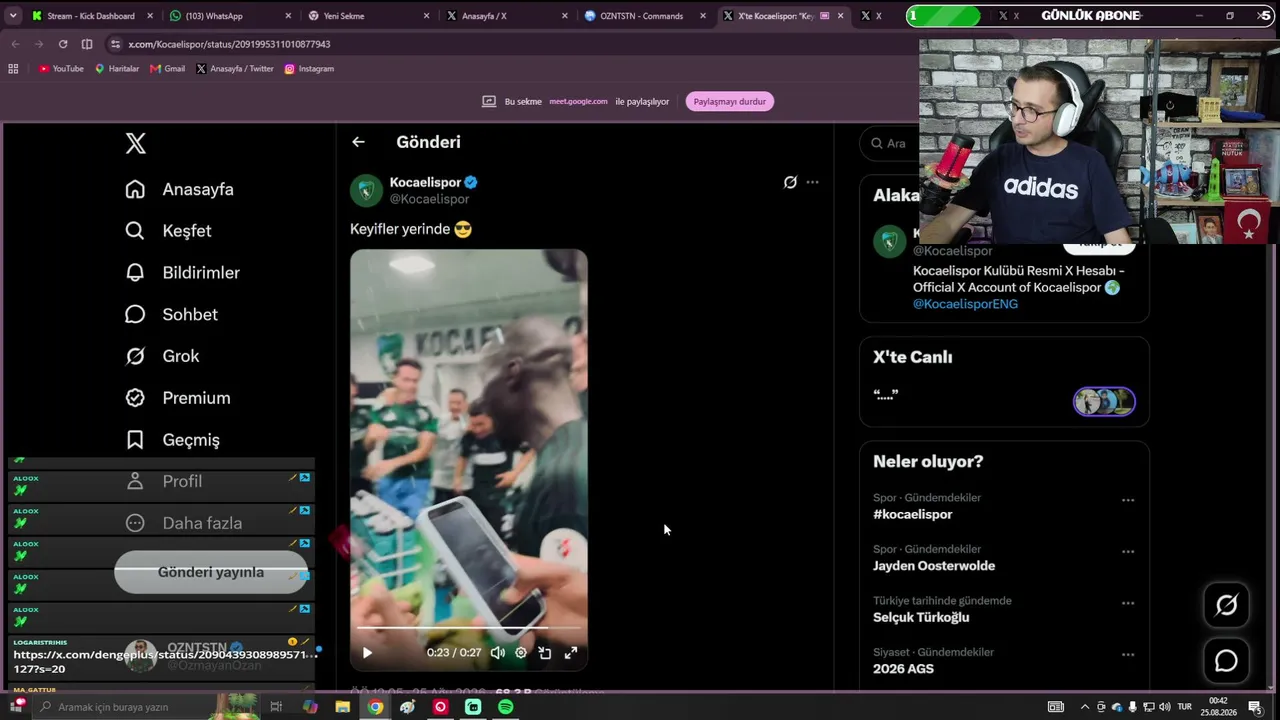Open the Jayden Oosterwolde trending topic
Viewport: 1280px width, 720px height.
click(x=934, y=566)
